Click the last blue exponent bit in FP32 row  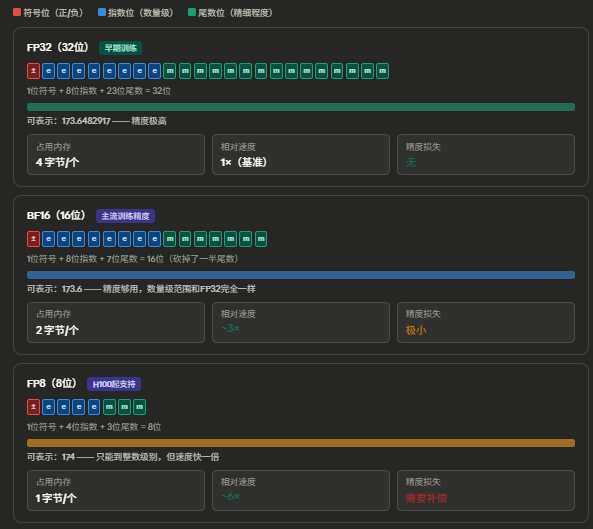point(154,71)
